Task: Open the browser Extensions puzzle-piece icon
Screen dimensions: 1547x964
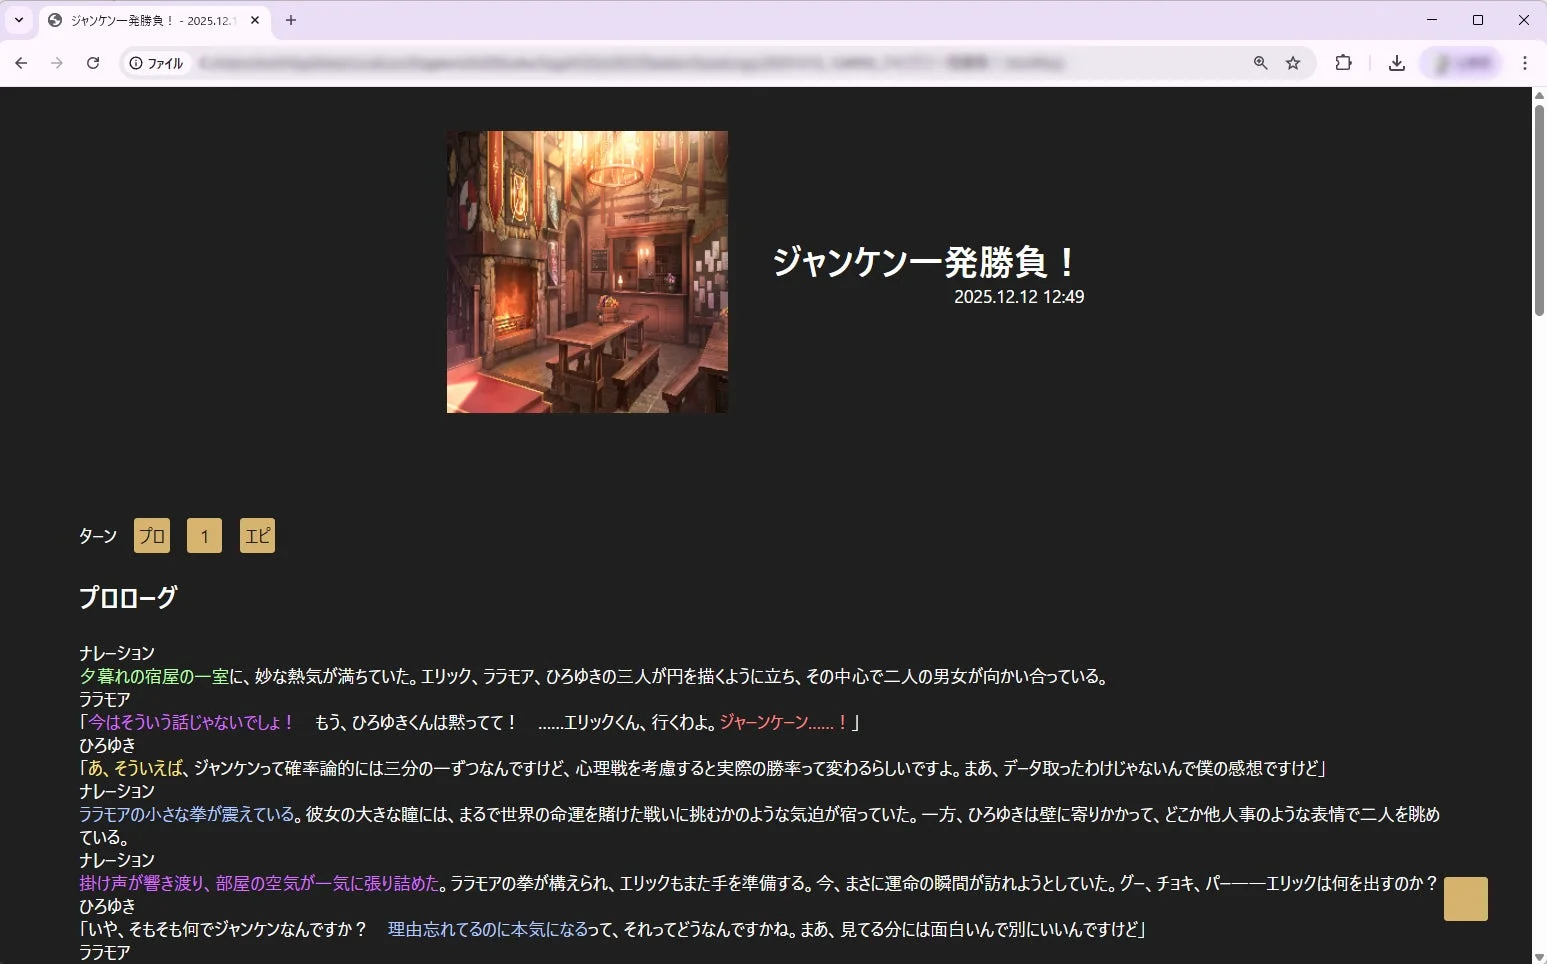Action: (x=1343, y=62)
